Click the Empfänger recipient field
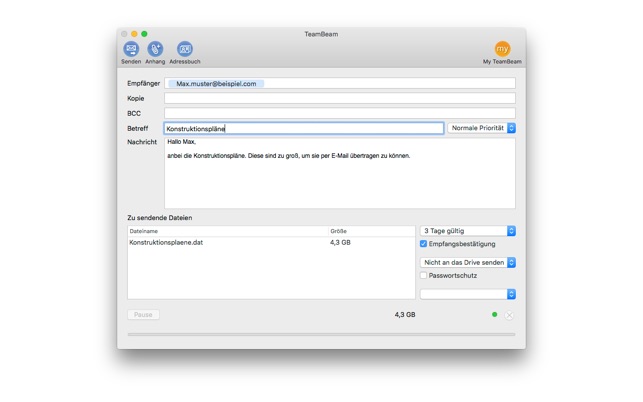This screenshot has height=402, width=643. point(340,83)
